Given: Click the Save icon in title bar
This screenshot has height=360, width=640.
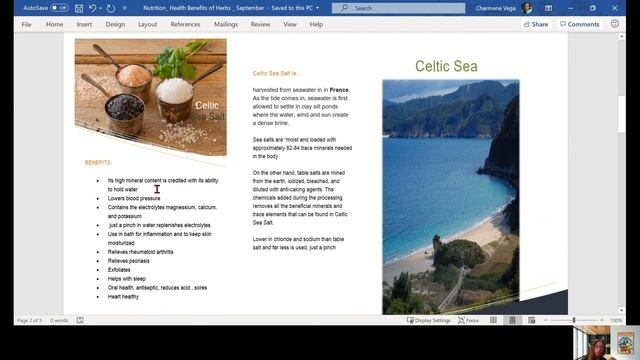Looking at the screenshot, I should click(79, 8).
